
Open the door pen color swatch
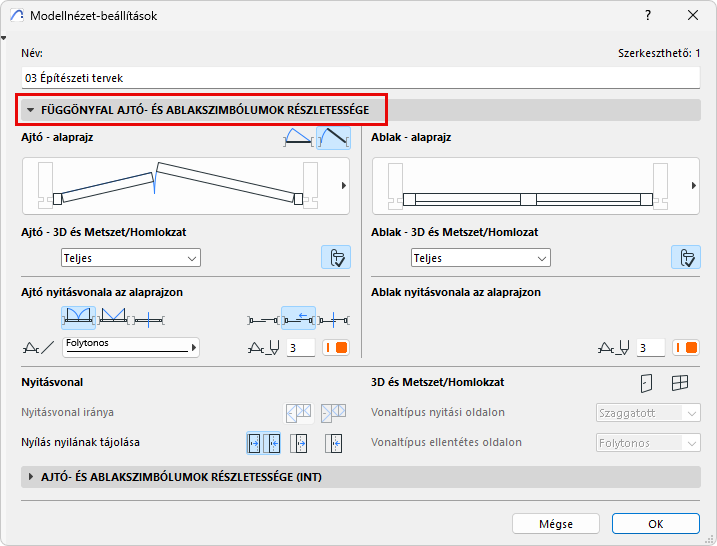(336, 348)
